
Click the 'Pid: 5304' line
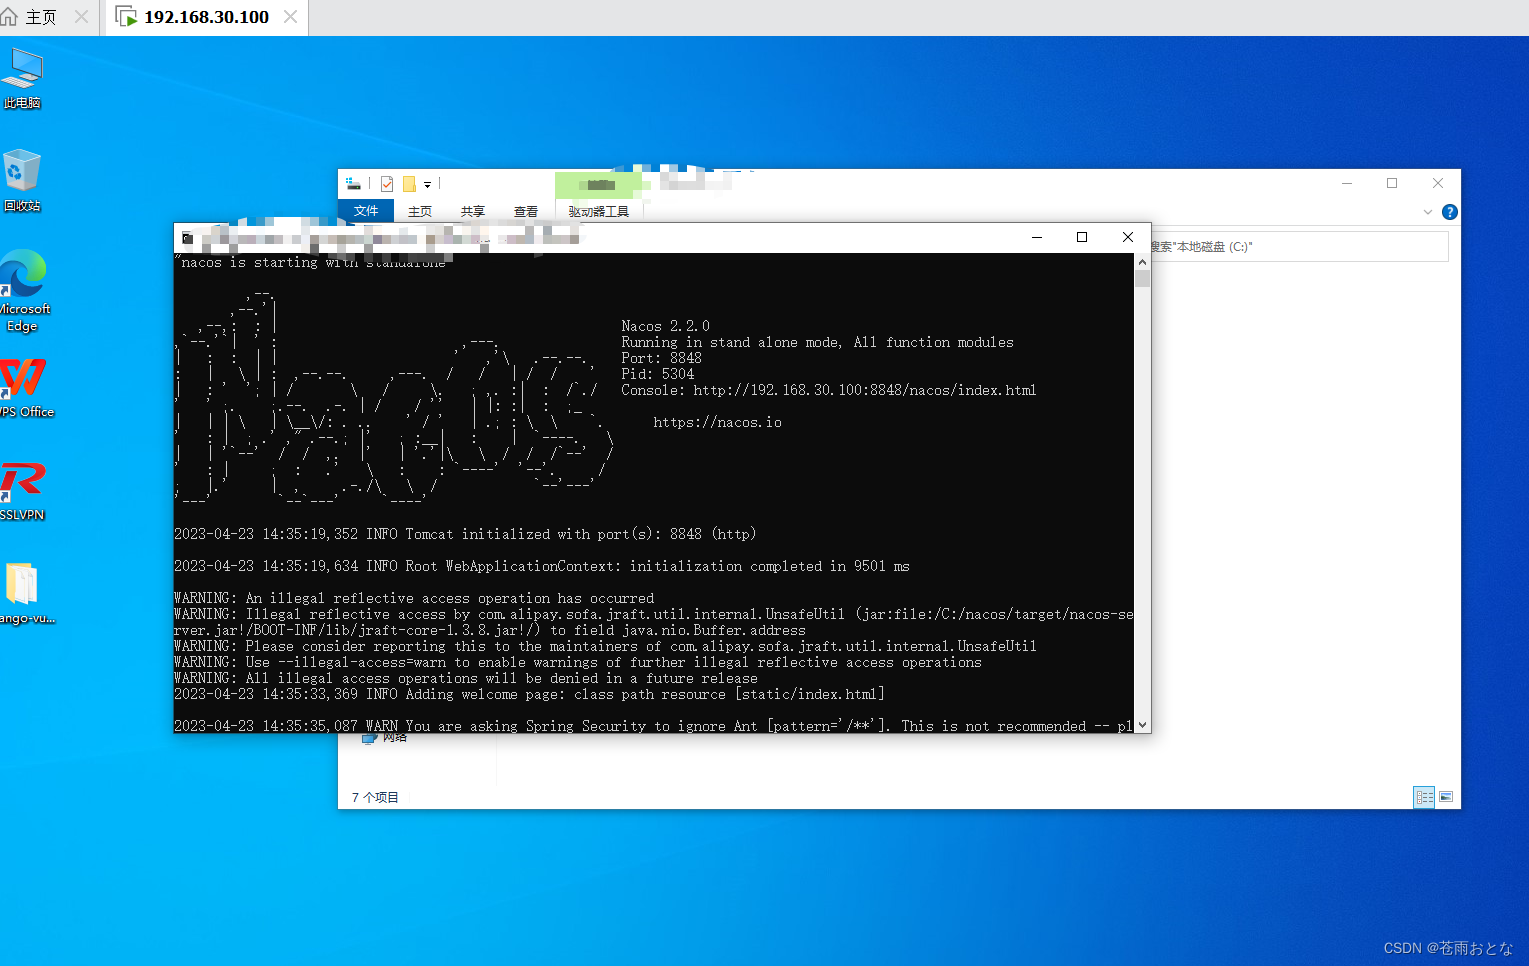(658, 374)
